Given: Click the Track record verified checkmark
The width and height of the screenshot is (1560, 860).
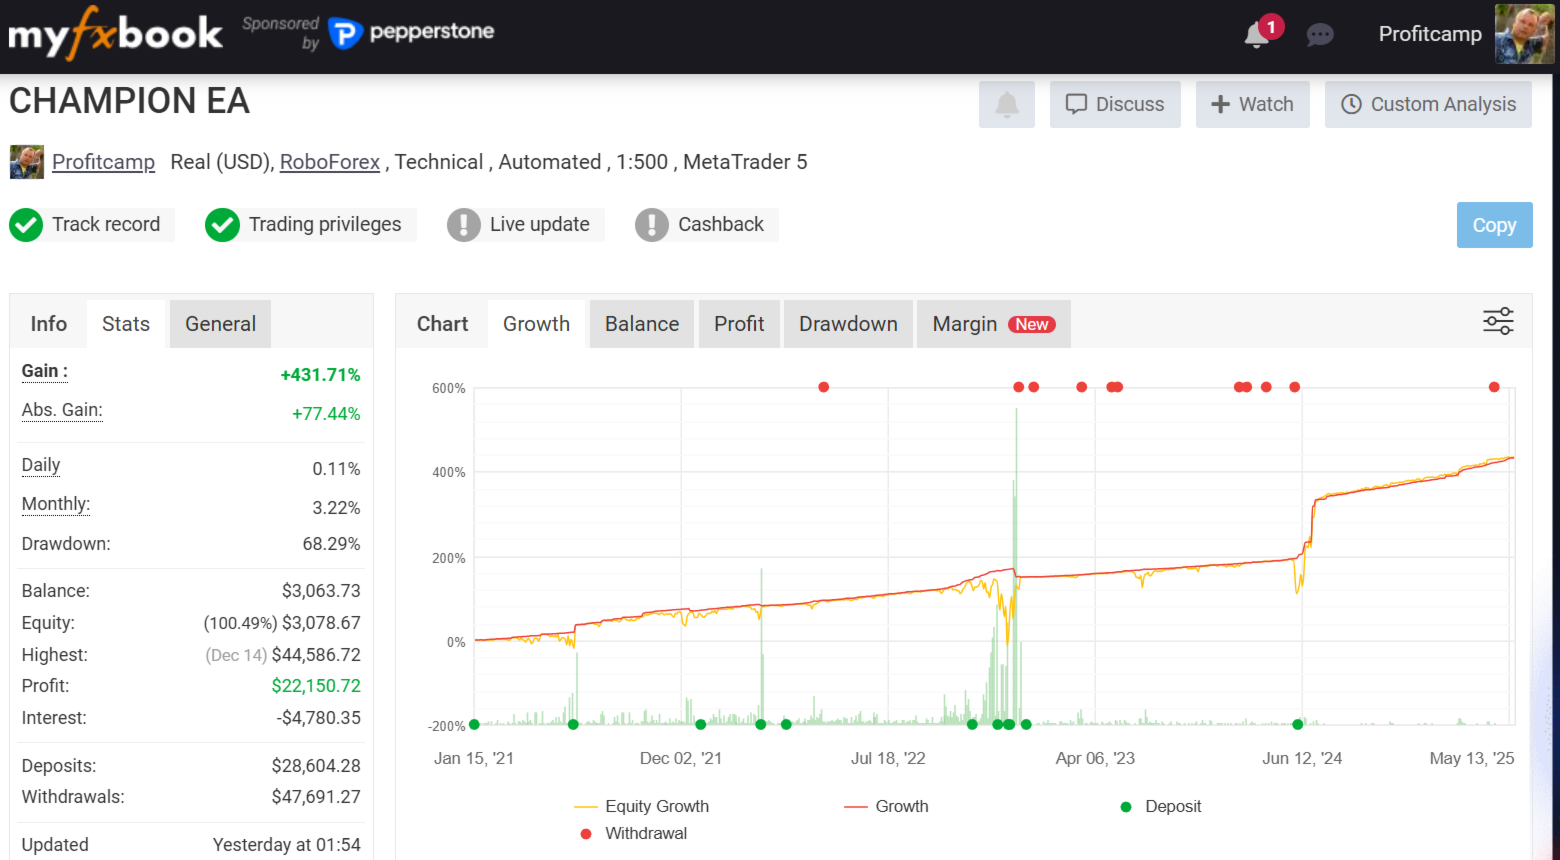Looking at the screenshot, I should [26, 225].
